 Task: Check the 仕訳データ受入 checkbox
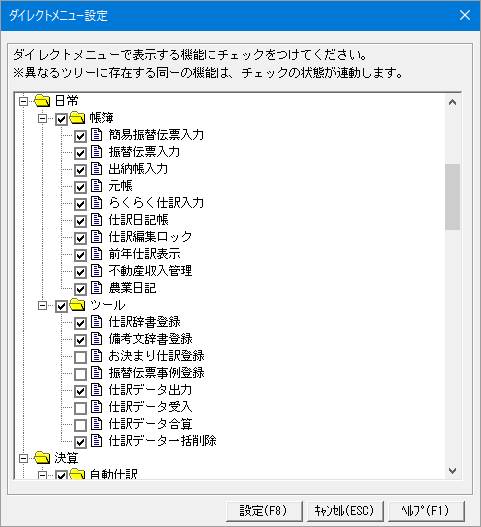click(x=80, y=408)
